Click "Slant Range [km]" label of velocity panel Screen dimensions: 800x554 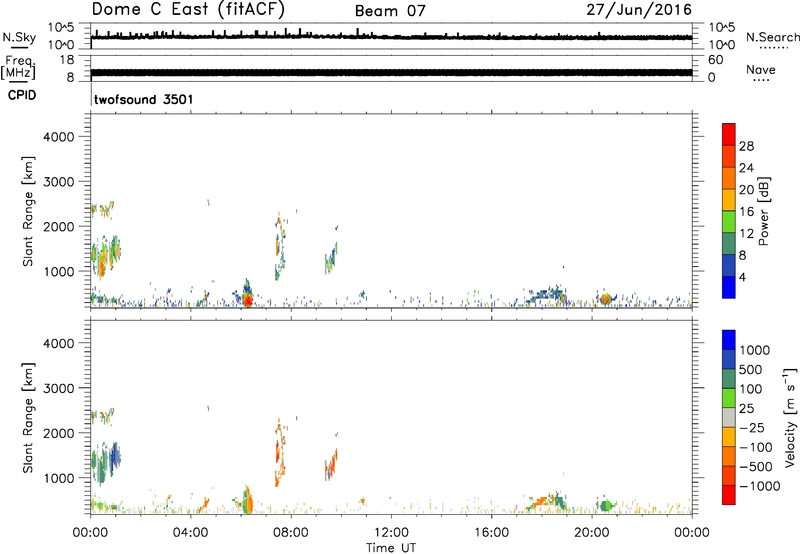point(28,418)
